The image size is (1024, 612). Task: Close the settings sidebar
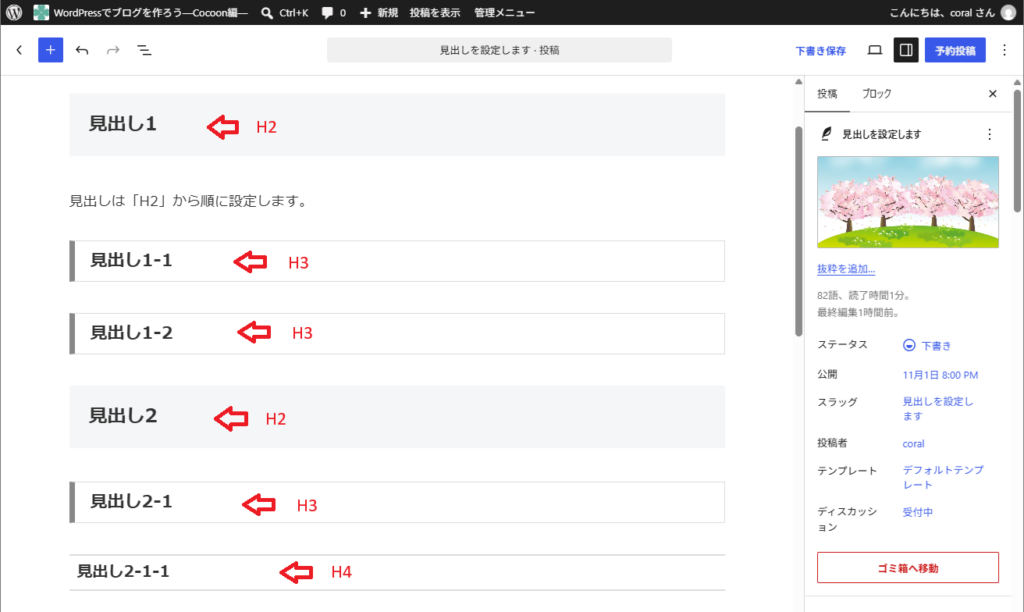tap(993, 94)
